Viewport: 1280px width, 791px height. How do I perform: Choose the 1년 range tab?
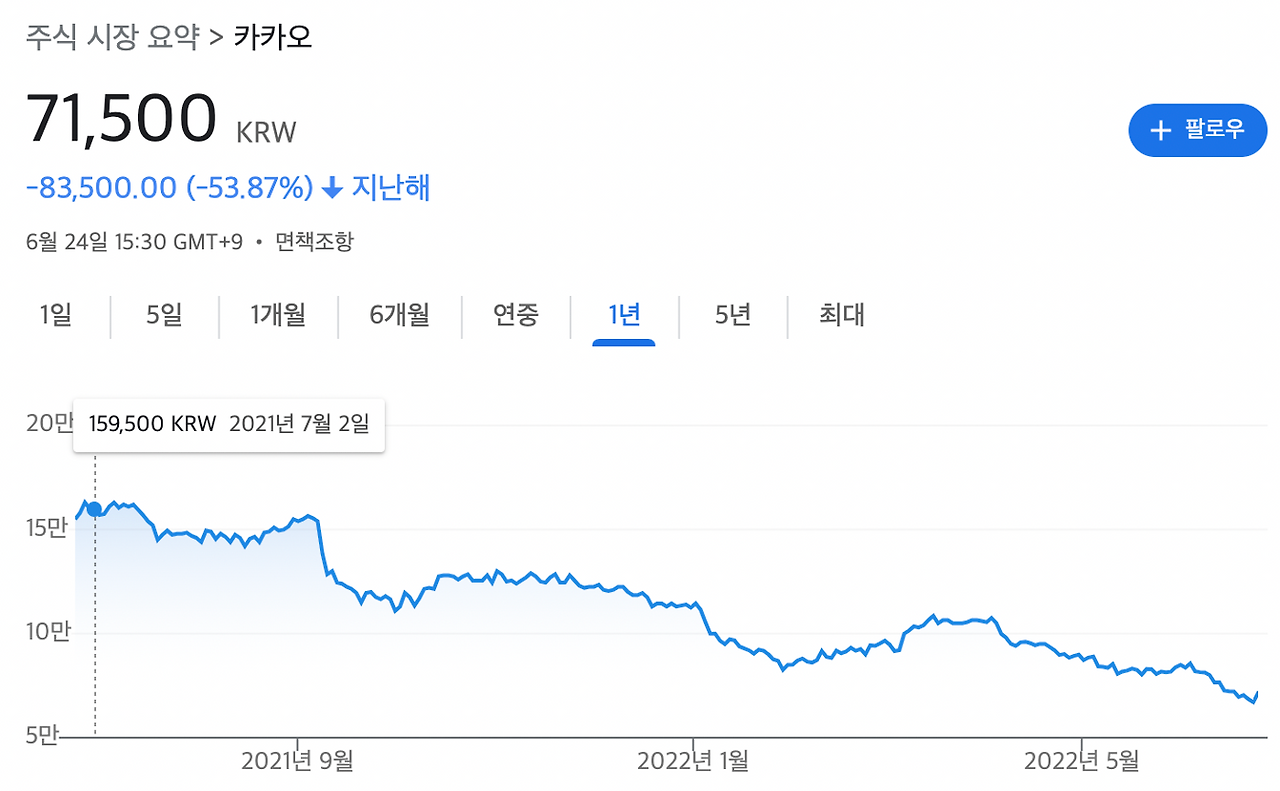tap(624, 316)
